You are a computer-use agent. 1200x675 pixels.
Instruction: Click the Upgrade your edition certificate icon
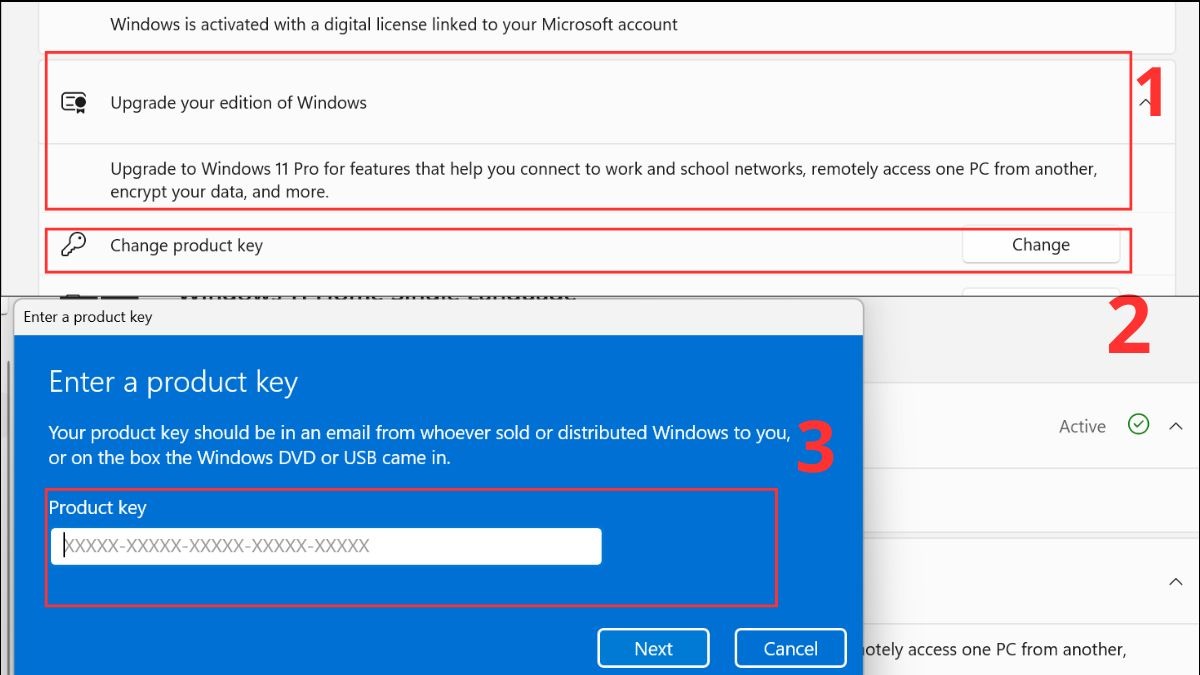pos(74,102)
